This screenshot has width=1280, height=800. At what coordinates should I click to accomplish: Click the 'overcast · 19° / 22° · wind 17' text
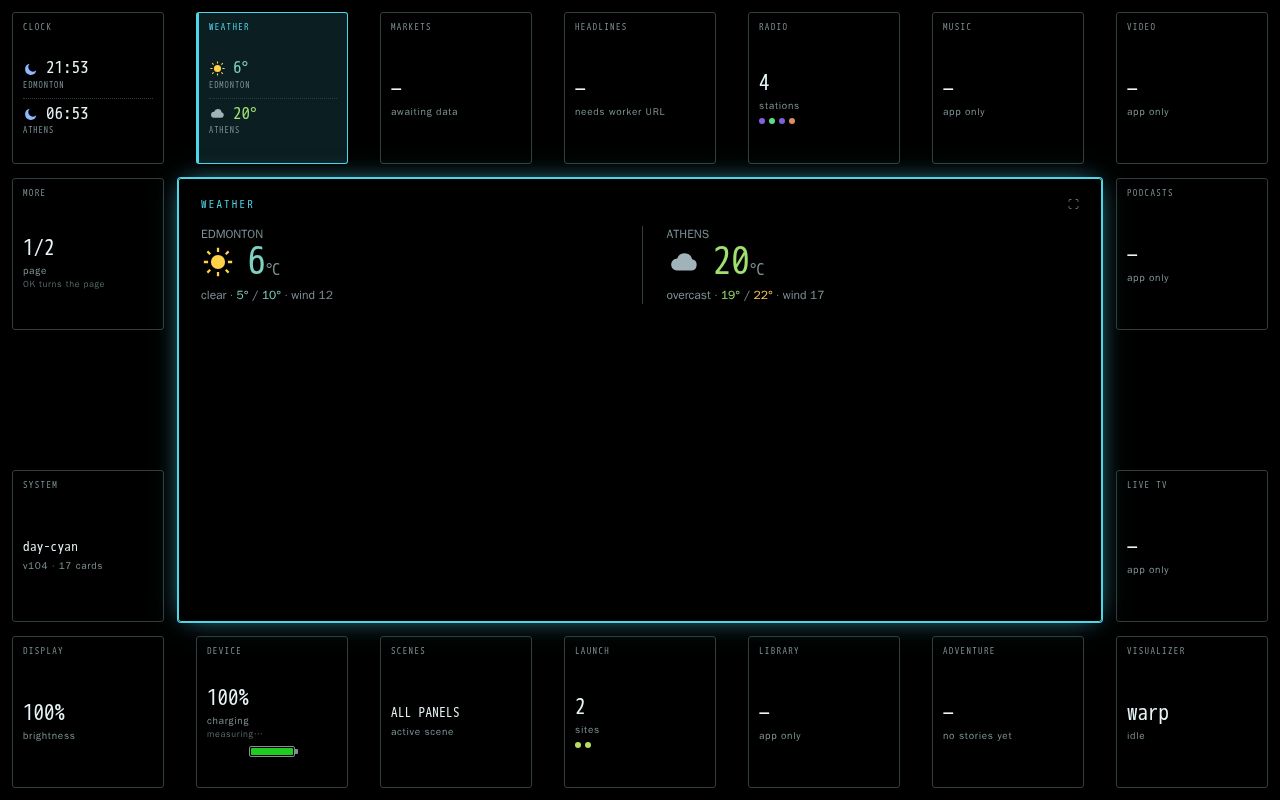(x=745, y=295)
